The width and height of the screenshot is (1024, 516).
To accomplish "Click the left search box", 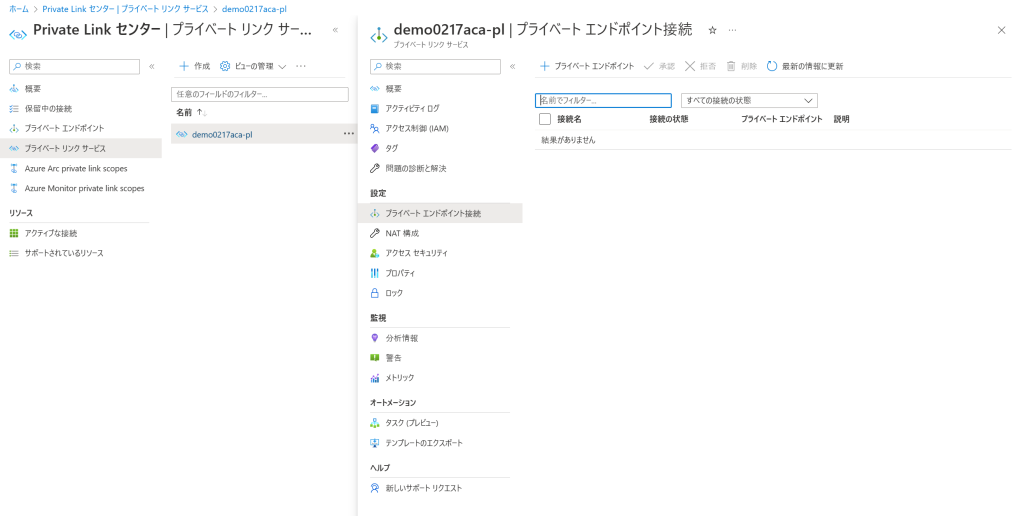I will [74, 66].
